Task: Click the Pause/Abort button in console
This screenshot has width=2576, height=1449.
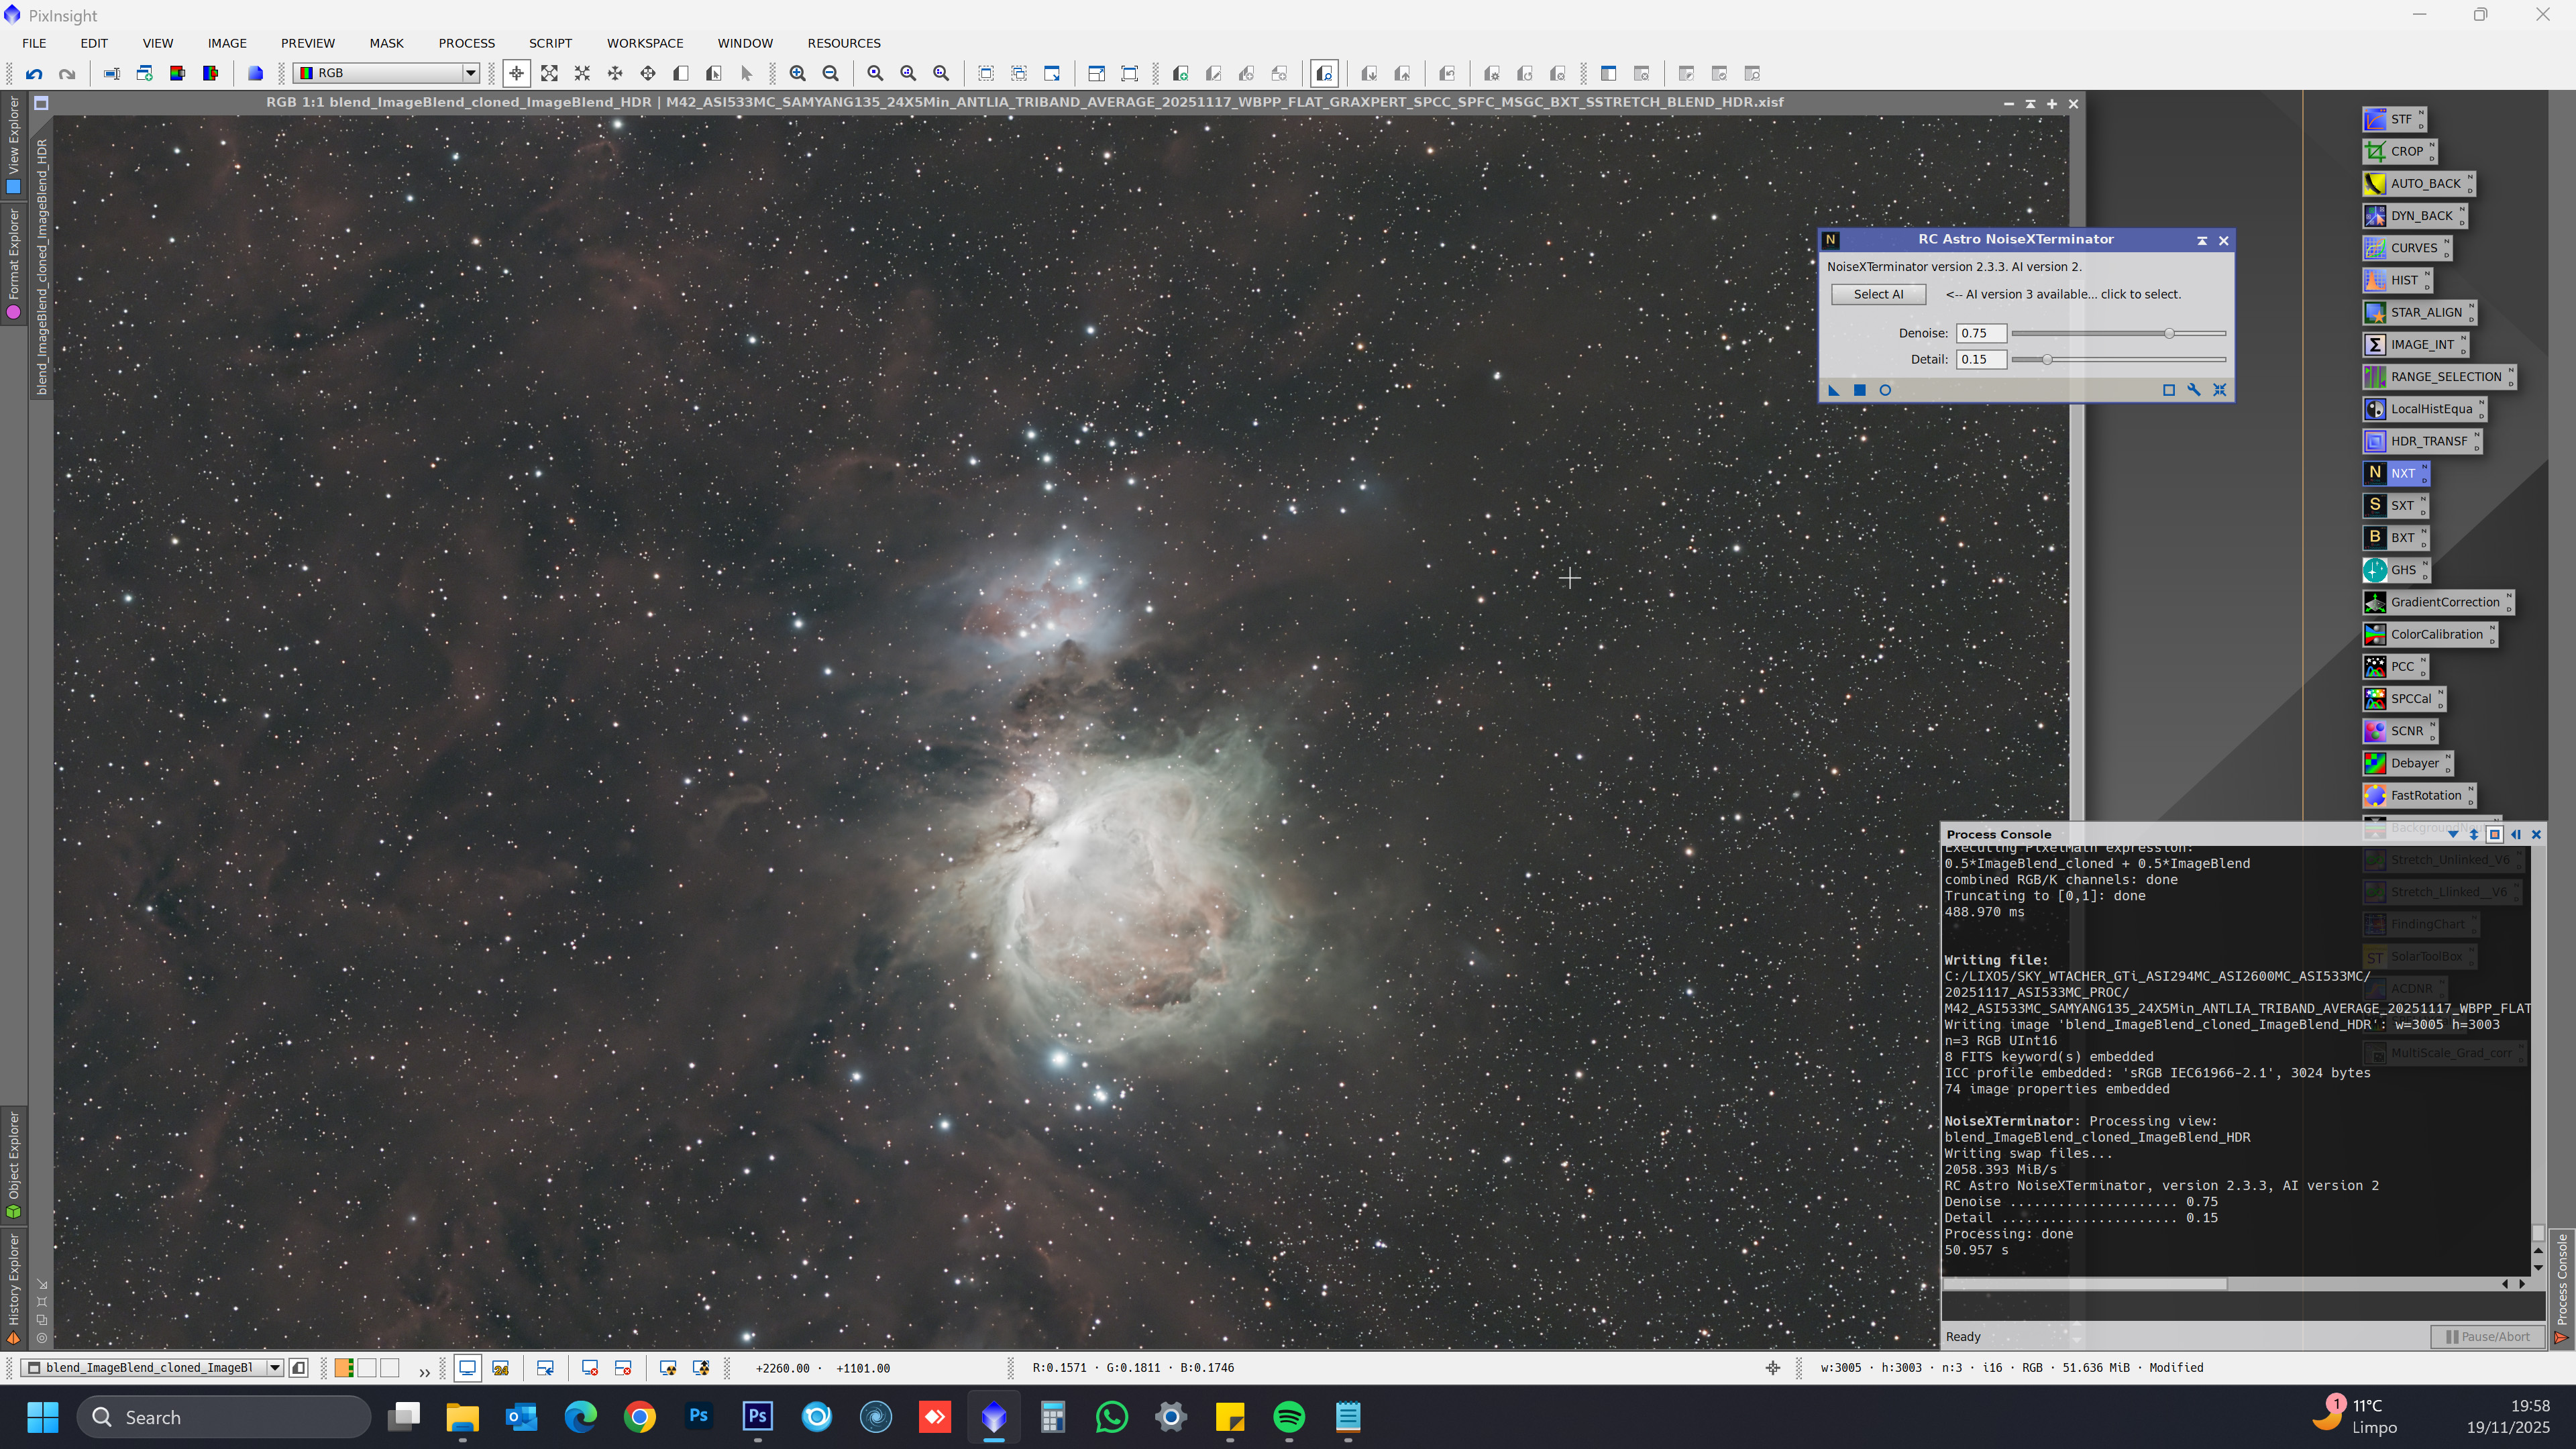Action: pos(2487,1336)
